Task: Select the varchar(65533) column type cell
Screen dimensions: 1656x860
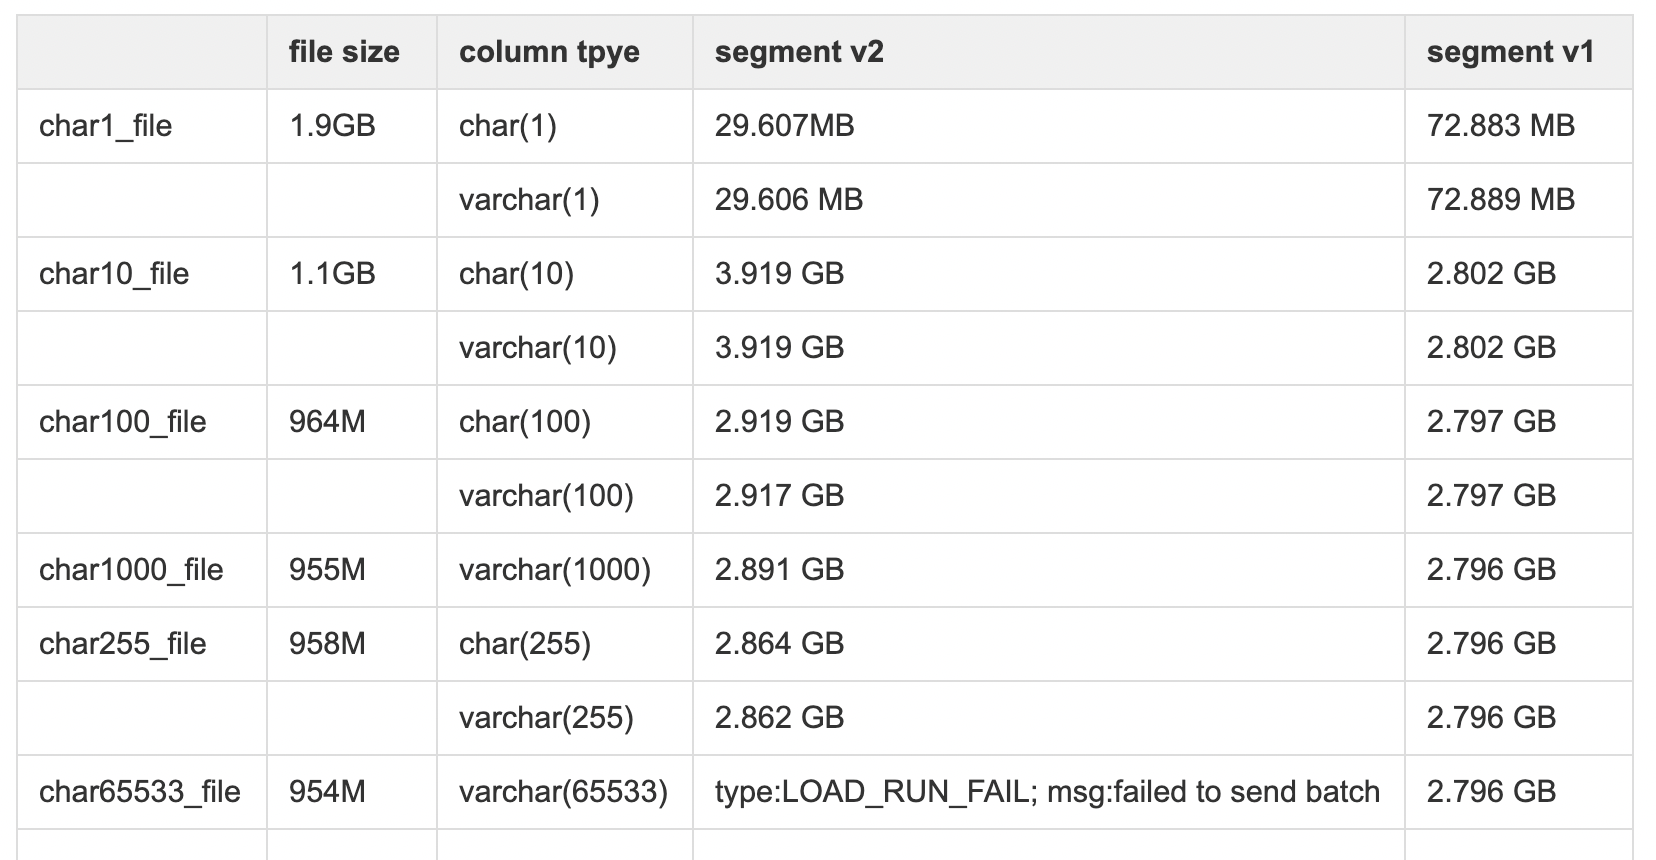Action: [563, 792]
